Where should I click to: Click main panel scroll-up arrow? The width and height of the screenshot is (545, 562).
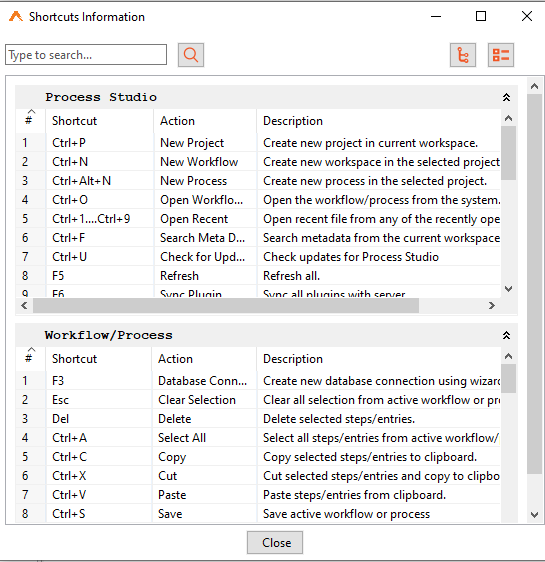(534, 86)
